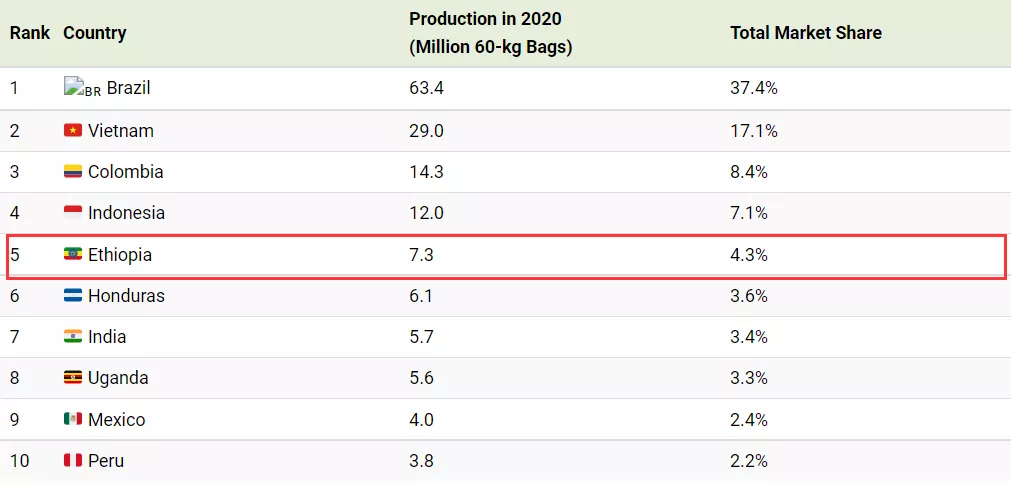Click Uganda's production value 5.6
1011x487 pixels.
(421, 377)
